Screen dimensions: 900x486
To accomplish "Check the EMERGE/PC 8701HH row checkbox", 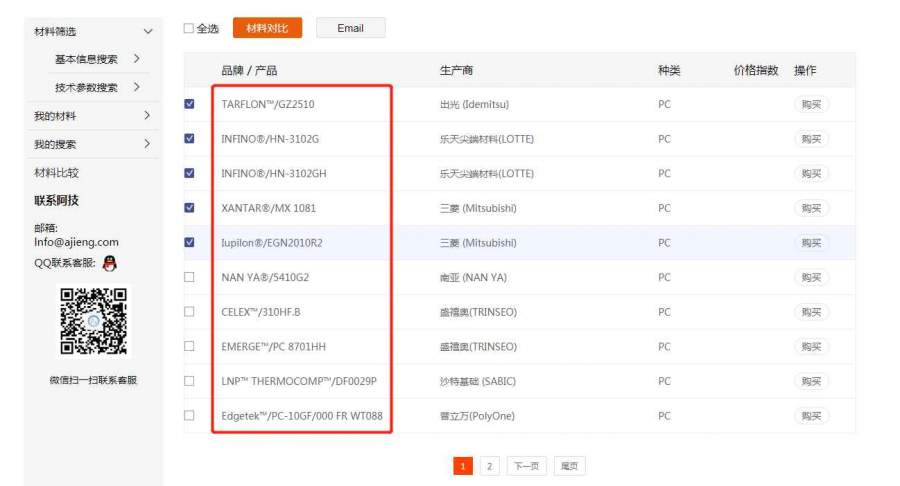I will click(x=189, y=346).
